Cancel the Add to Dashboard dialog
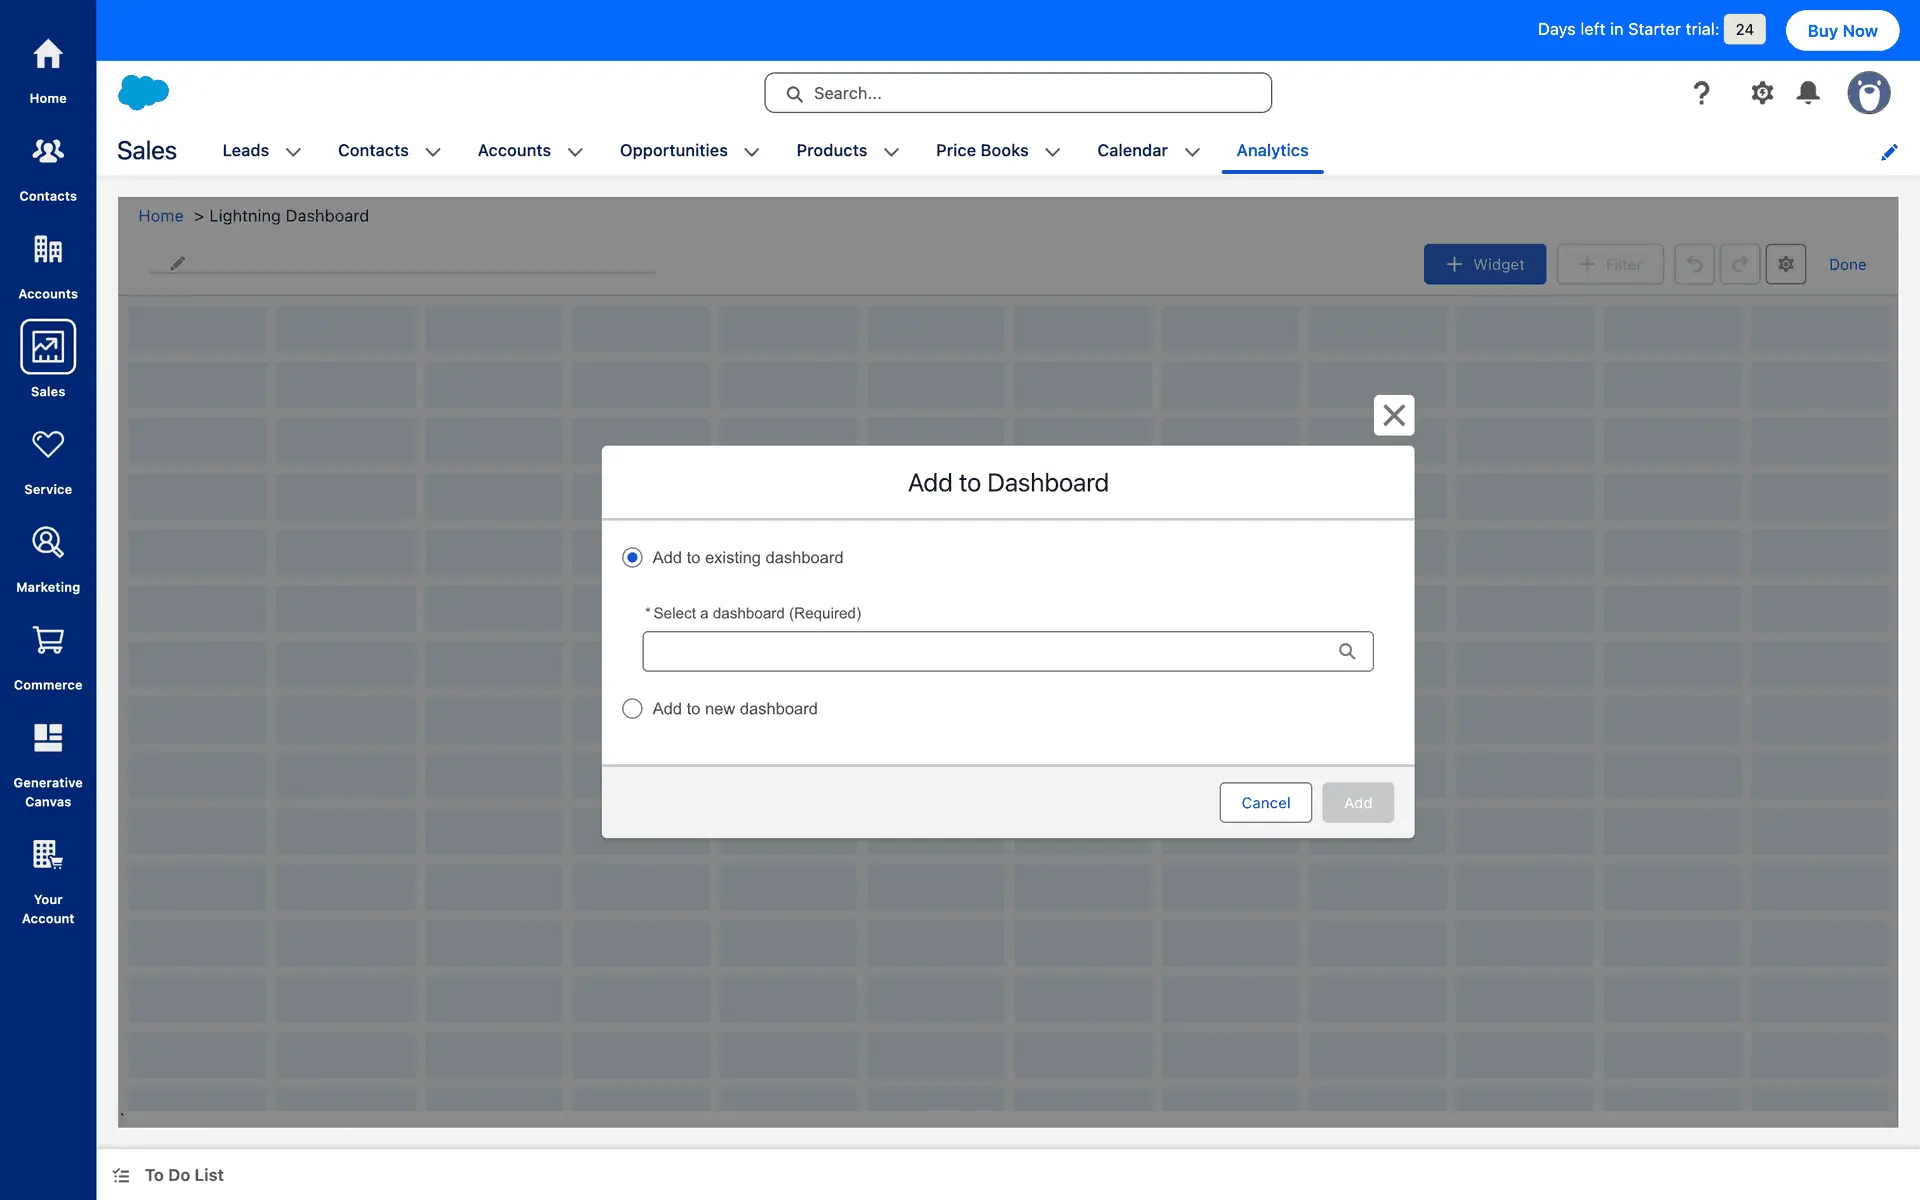This screenshot has height=1200, width=1920. [x=1265, y=803]
